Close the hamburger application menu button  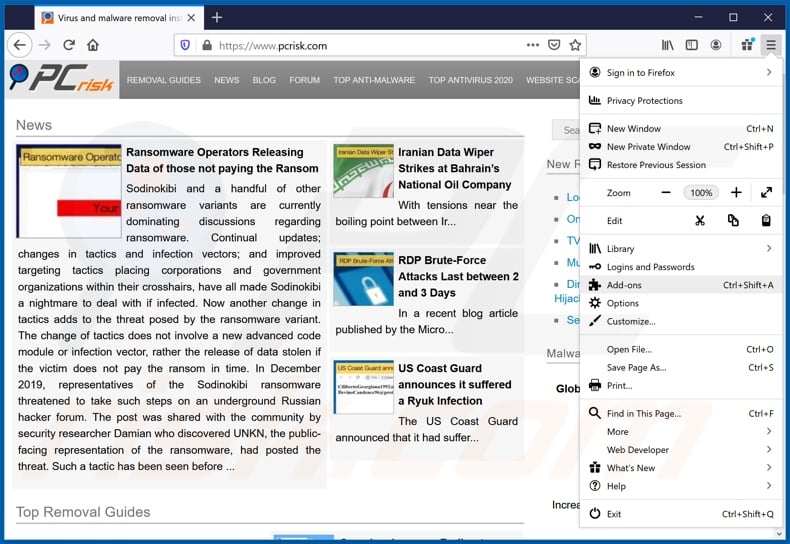point(771,45)
